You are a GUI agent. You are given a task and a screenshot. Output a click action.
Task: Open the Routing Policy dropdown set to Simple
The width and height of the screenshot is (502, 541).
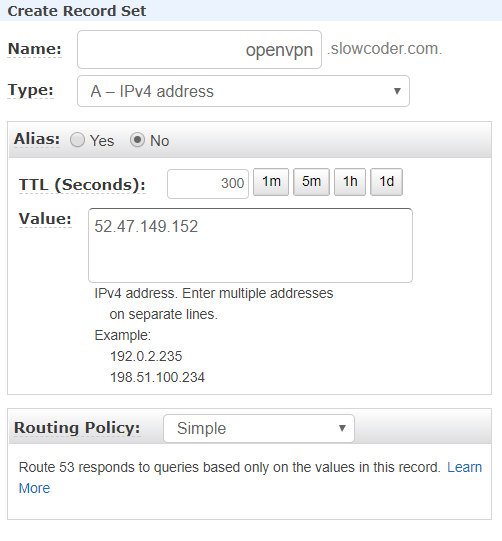pyautogui.click(x=259, y=428)
